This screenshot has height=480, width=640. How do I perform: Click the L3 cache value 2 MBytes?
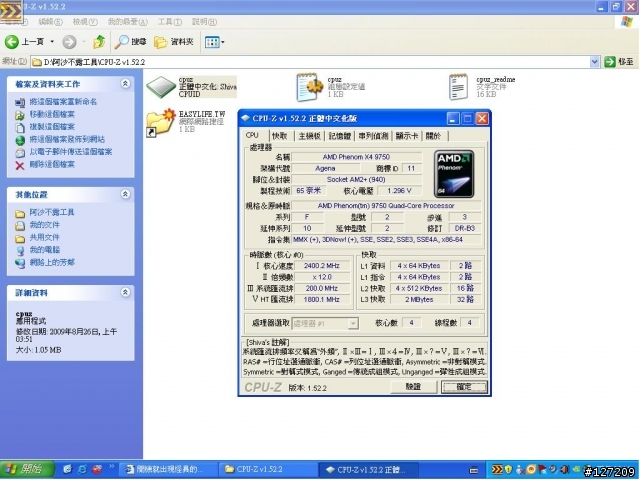[419, 300]
